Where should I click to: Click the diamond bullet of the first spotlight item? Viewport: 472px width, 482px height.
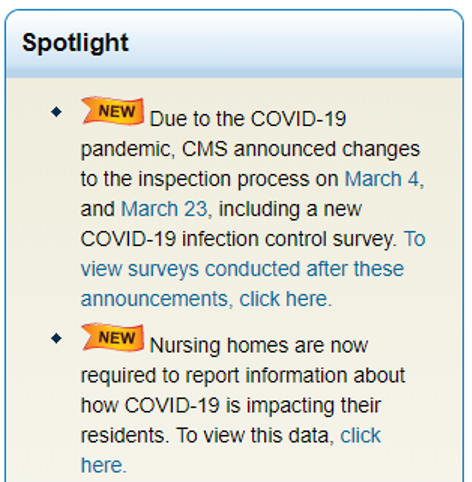pyautogui.click(x=56, y=112)
